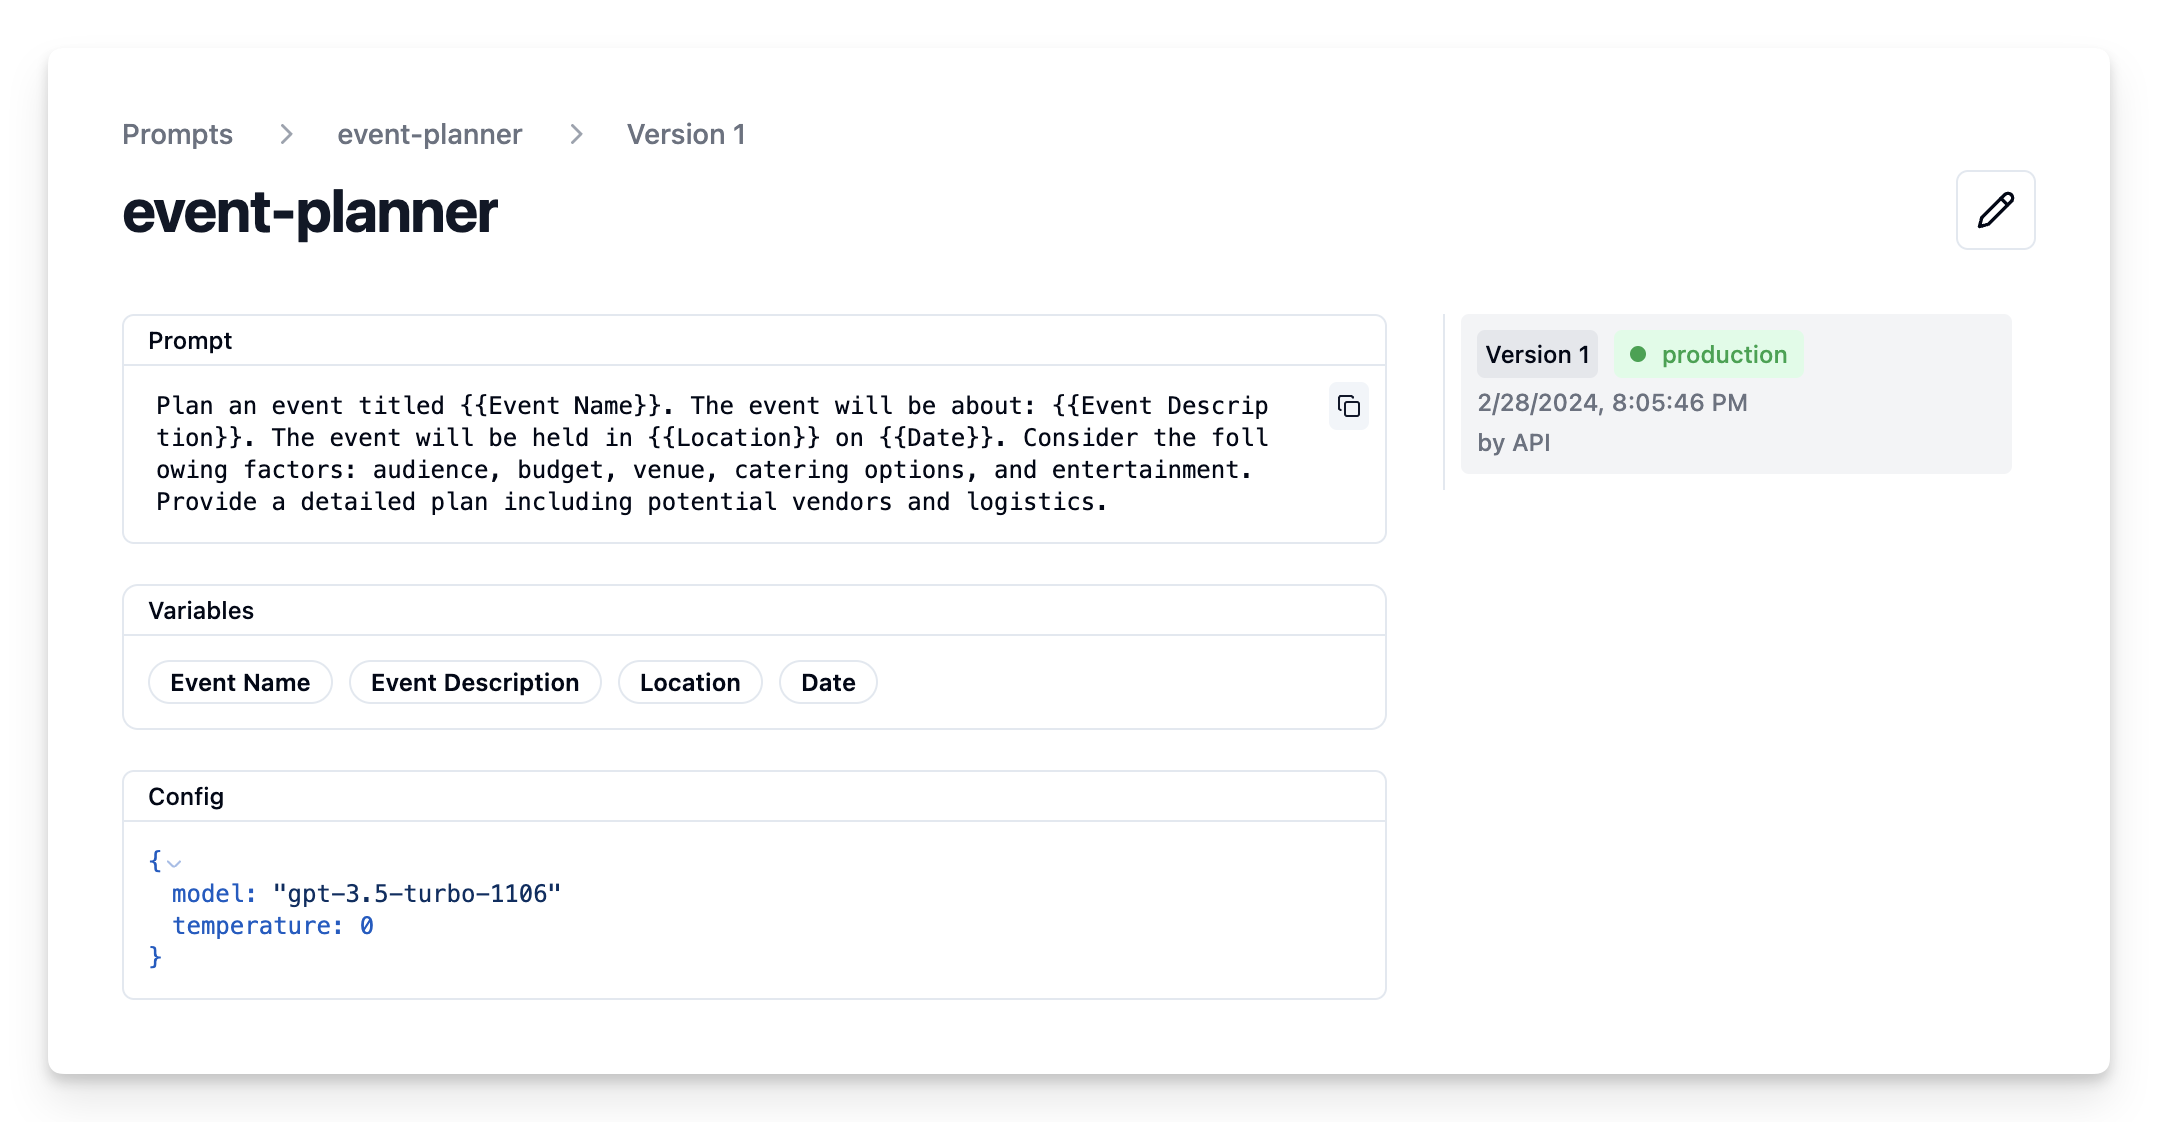Collapse the Config JSON with the chevron
The height and width of the screenshot is (1122, 2158).
176,863
